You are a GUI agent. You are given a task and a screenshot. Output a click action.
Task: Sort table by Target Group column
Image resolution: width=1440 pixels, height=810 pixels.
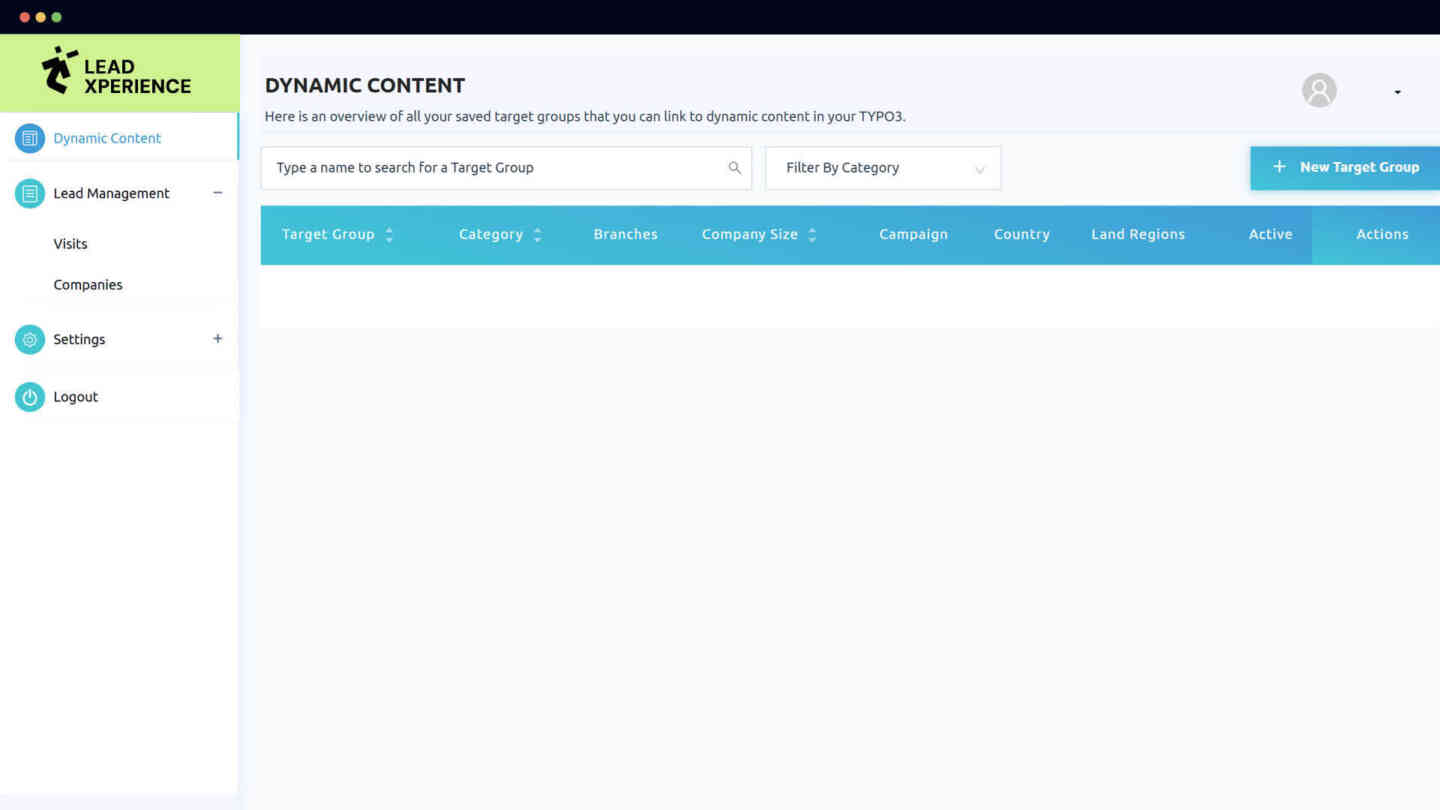coord(389,235)
